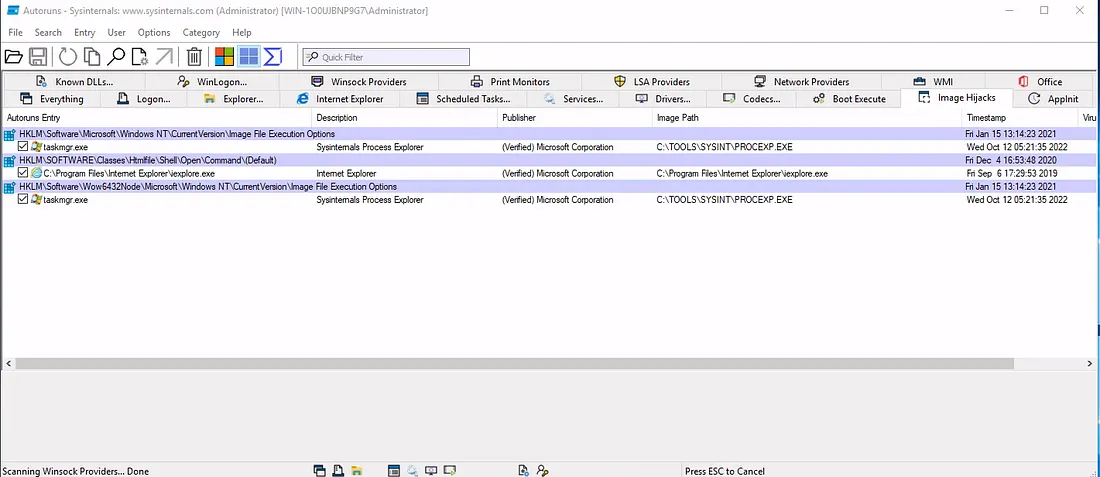Open the Category menu

[201, 33]
